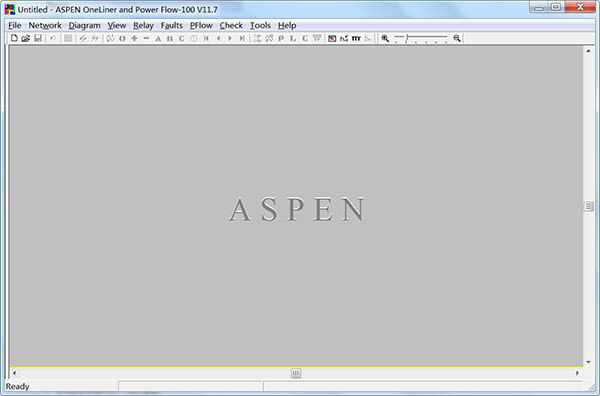The width and height of the screenshot is (600, 396).
Task: Click the zoom out magnifier icon
Action: point(457,38)
